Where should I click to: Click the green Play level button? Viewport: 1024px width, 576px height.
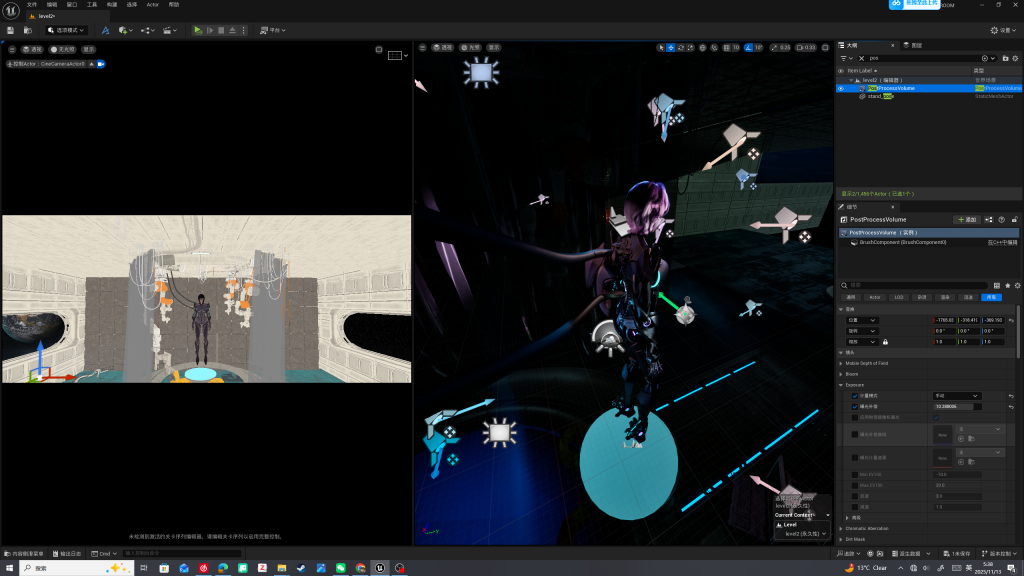(x=198, y=30)
